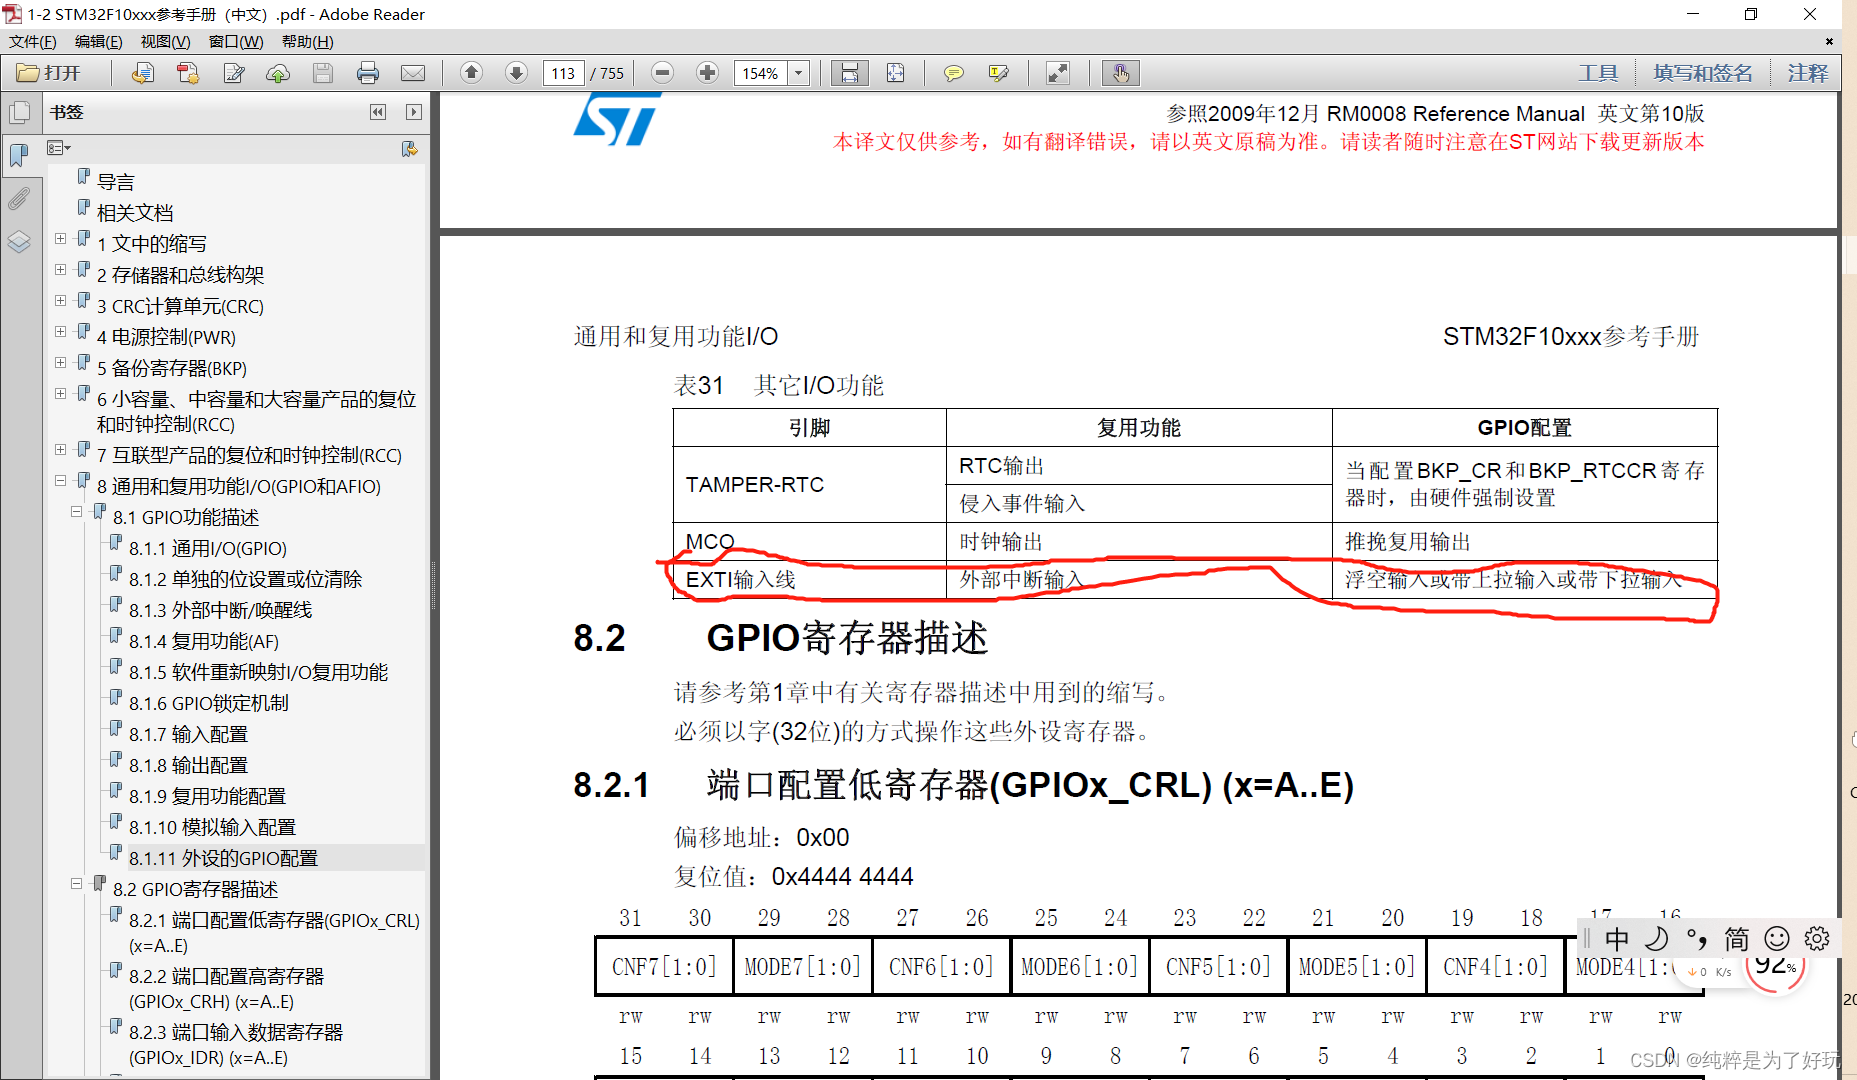This screenshot has width=1857, height=1080.
Task: Toggle the hand touch mode tool
Action: 1121,73
